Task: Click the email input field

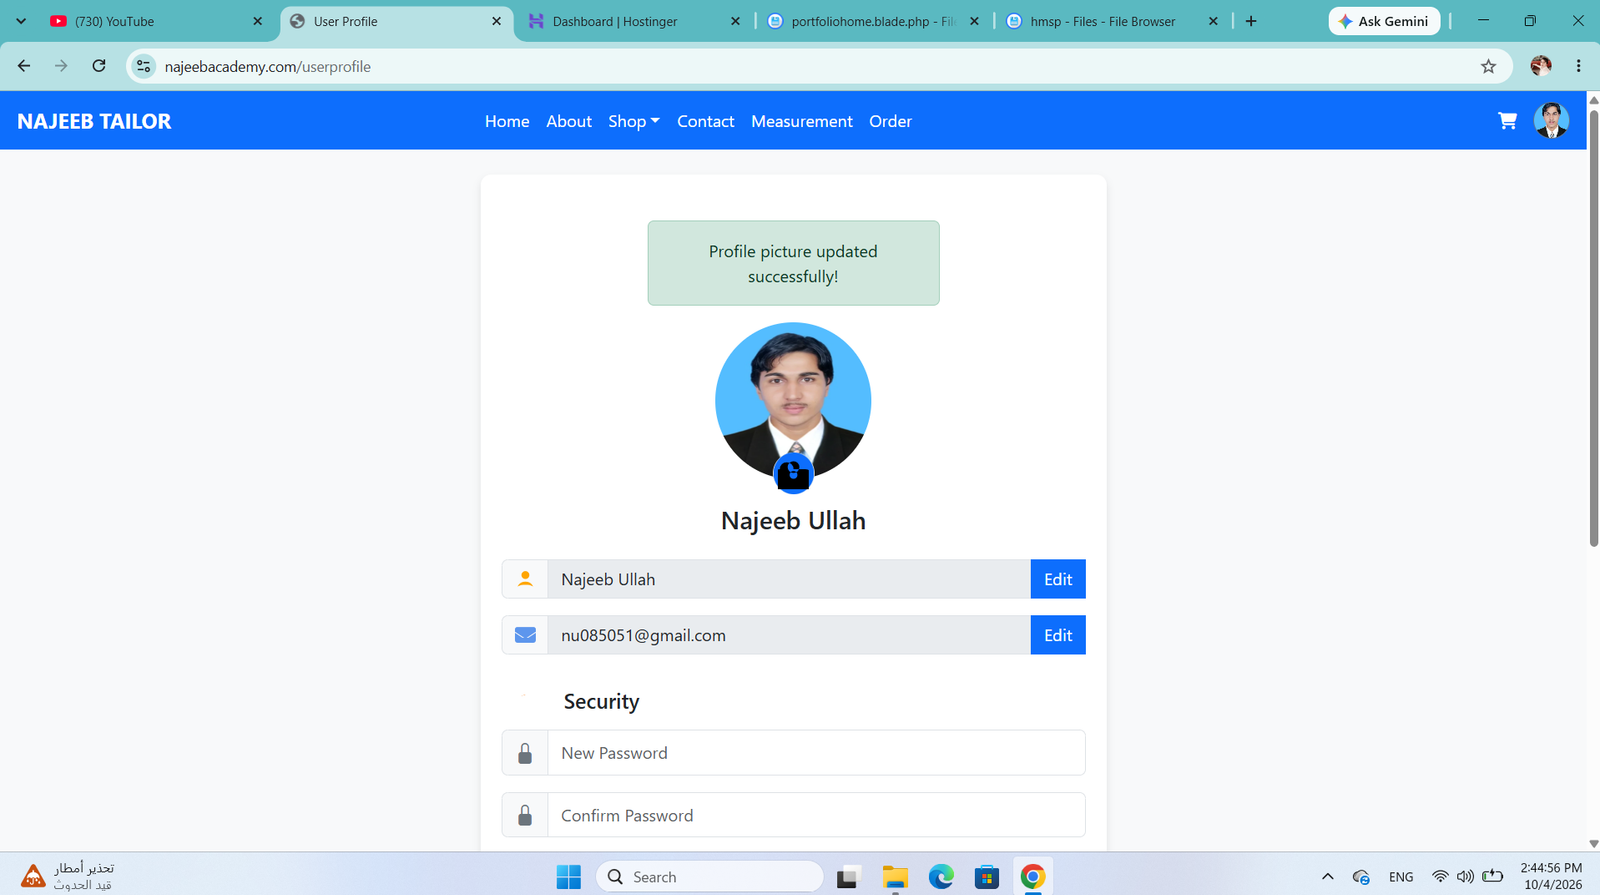Action: tap(789, 635)
